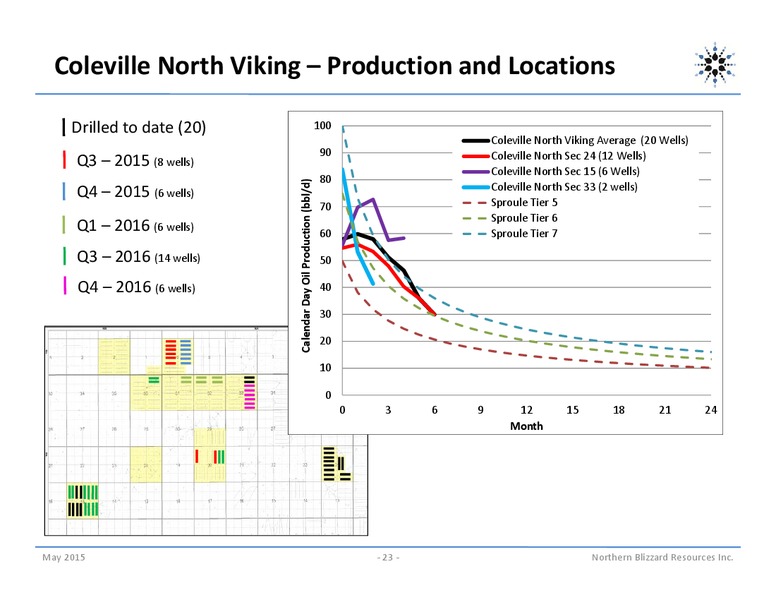
Task: Select the 'Q3 – 2015 (8 wells)' legend entry
Action: click(x=135, y=161)
